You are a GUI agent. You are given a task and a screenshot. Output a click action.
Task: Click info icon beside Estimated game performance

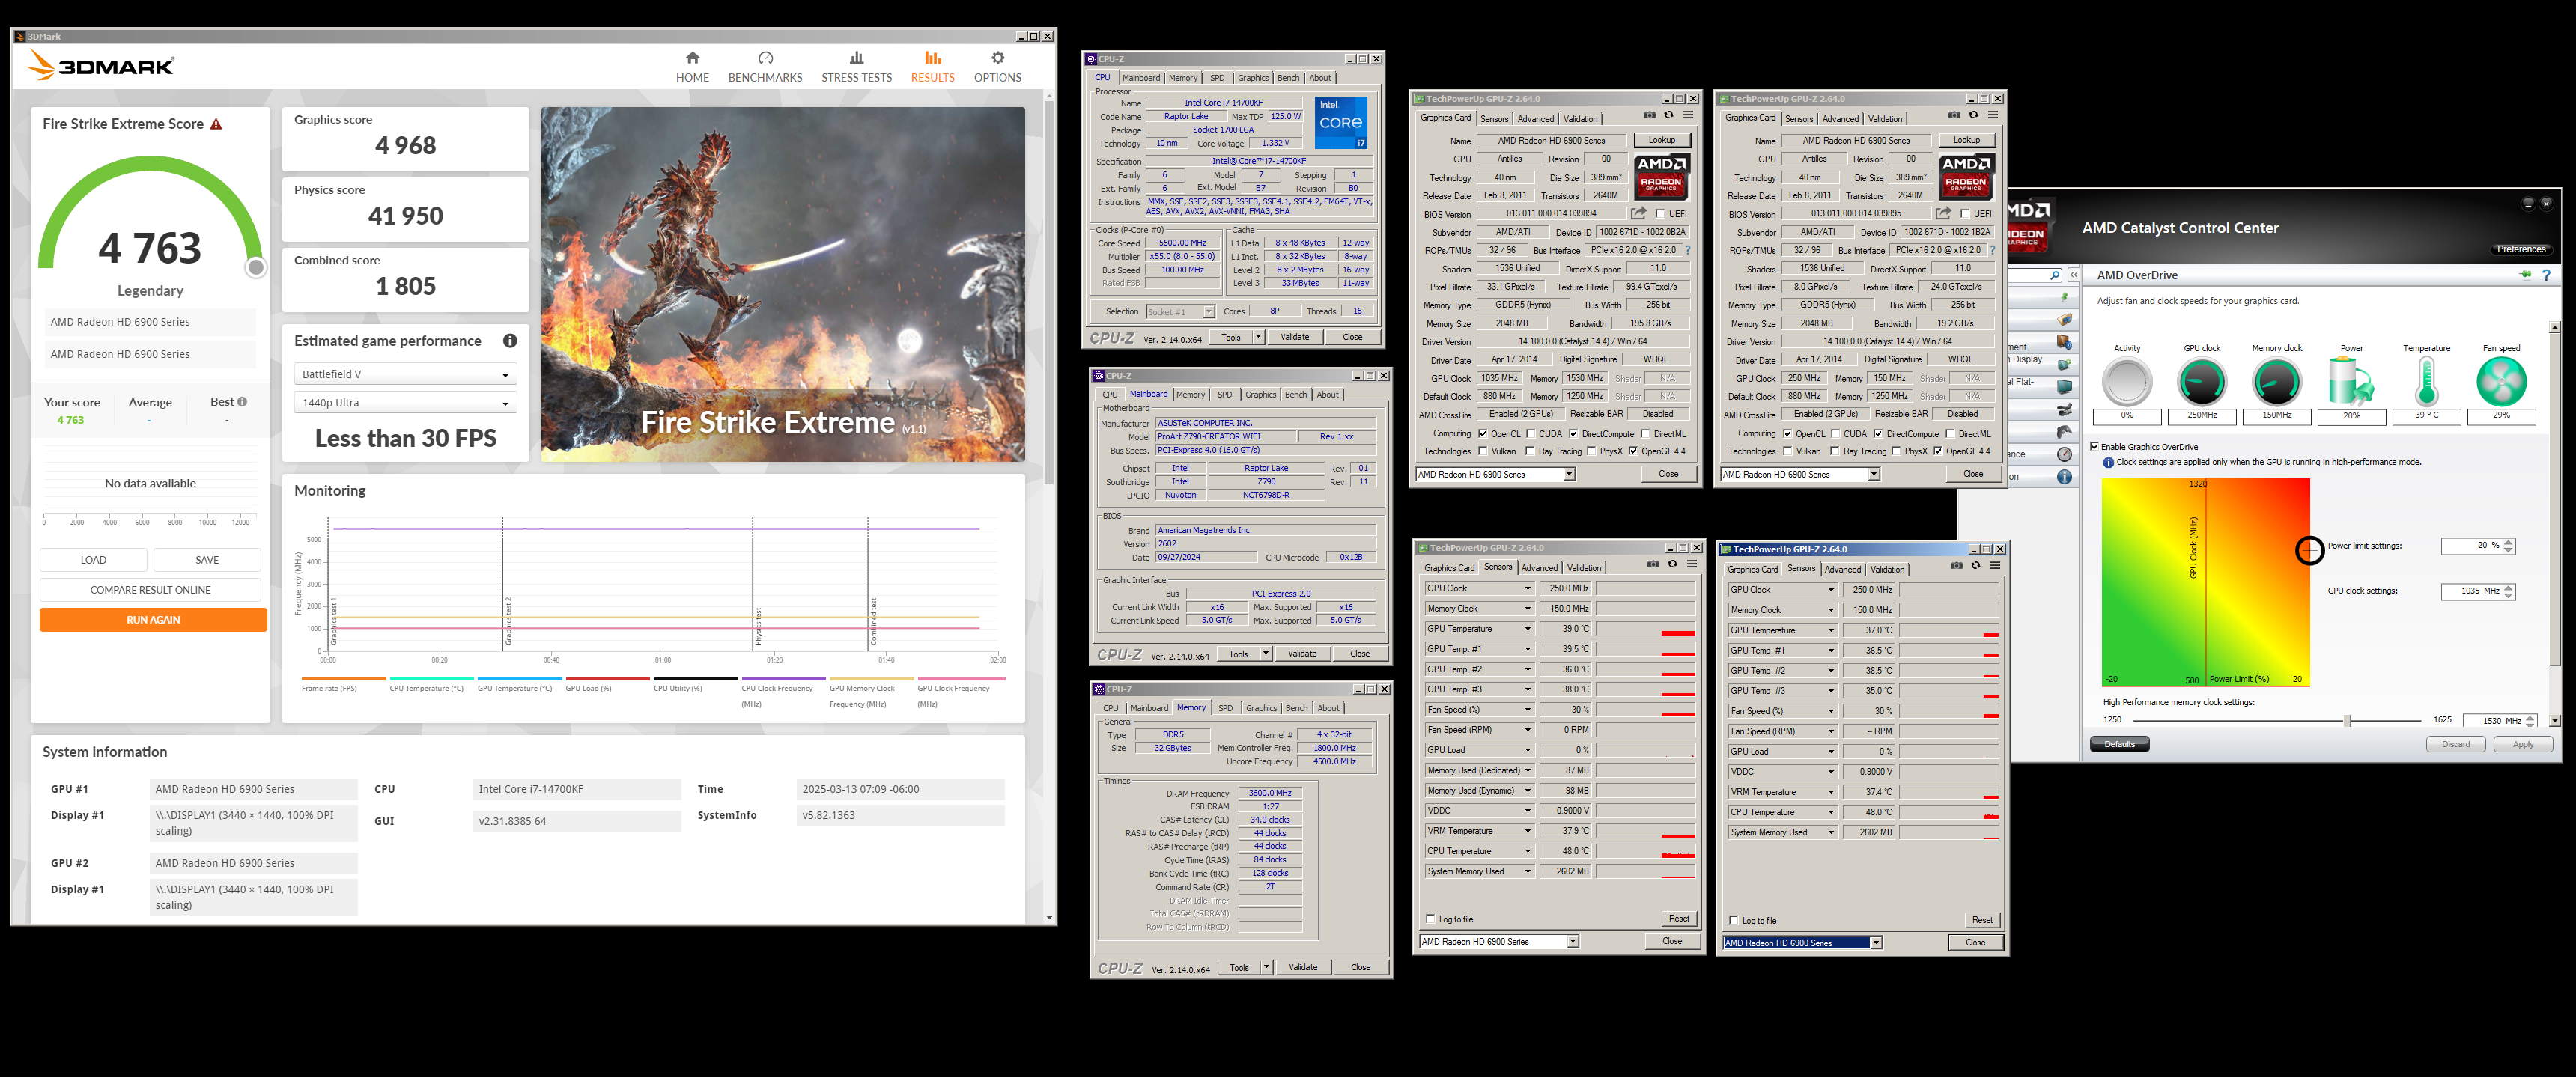[x=510, y=341]
